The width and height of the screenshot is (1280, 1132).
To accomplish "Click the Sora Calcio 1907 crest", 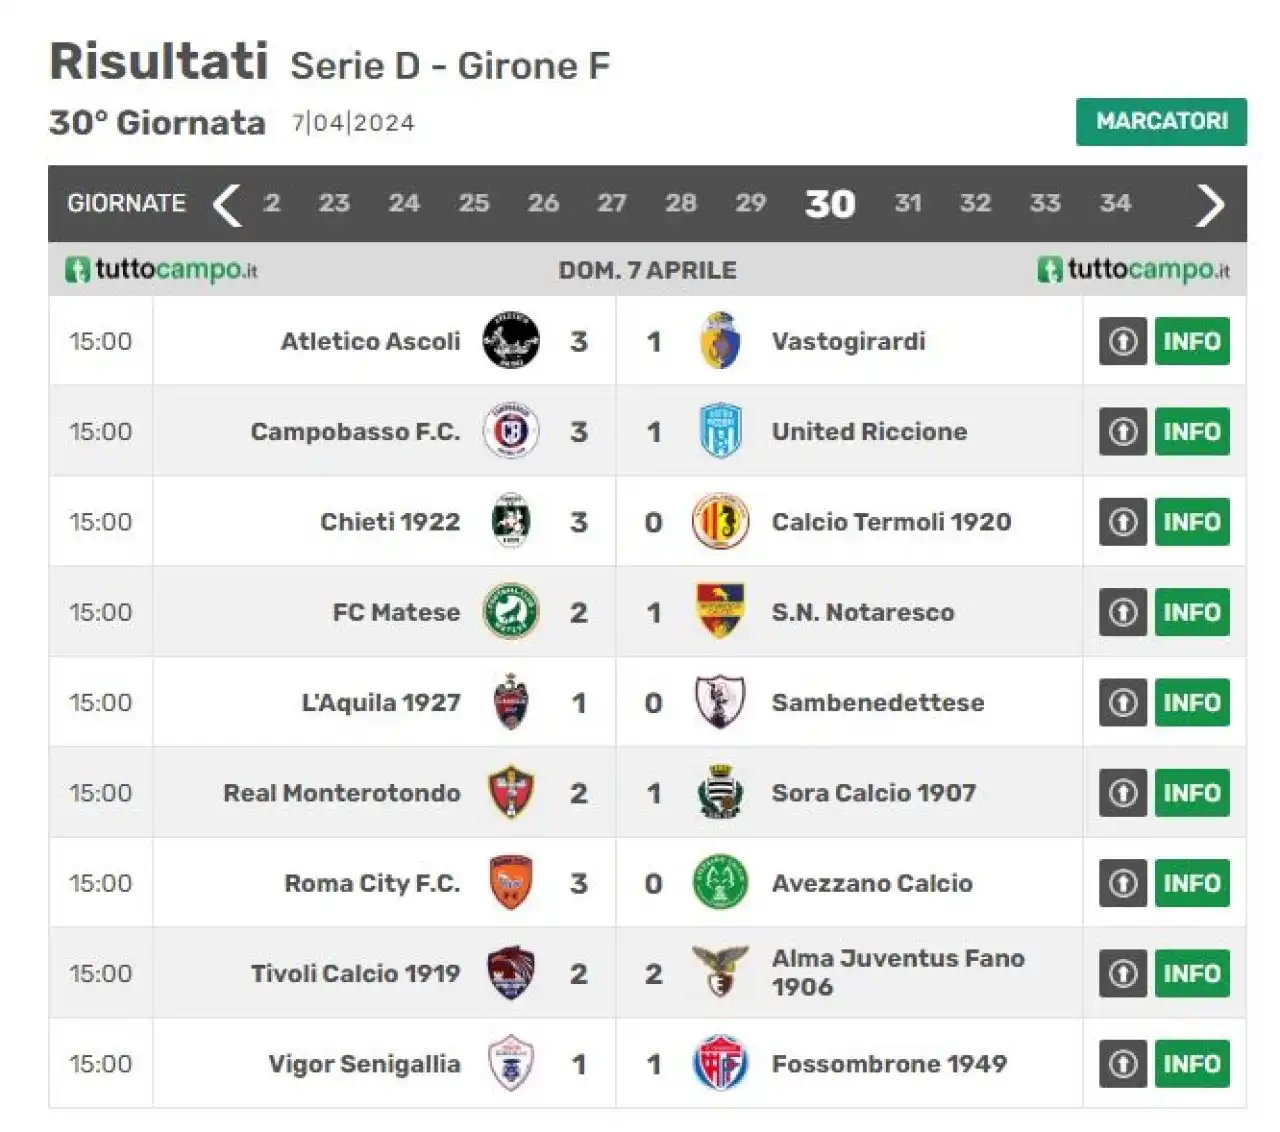I will pos(720,792).
